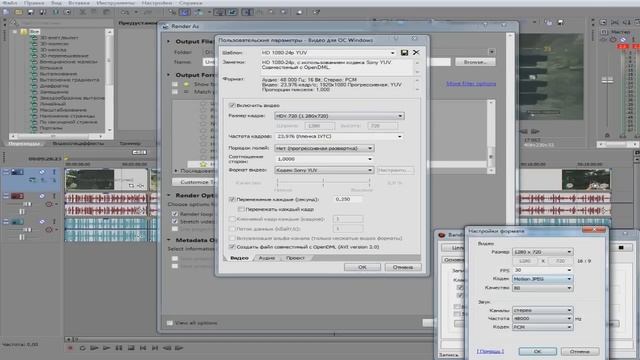Open the Соотношение сторон dropdown
The width and height of the screenshot is (640, 360).
324,159
